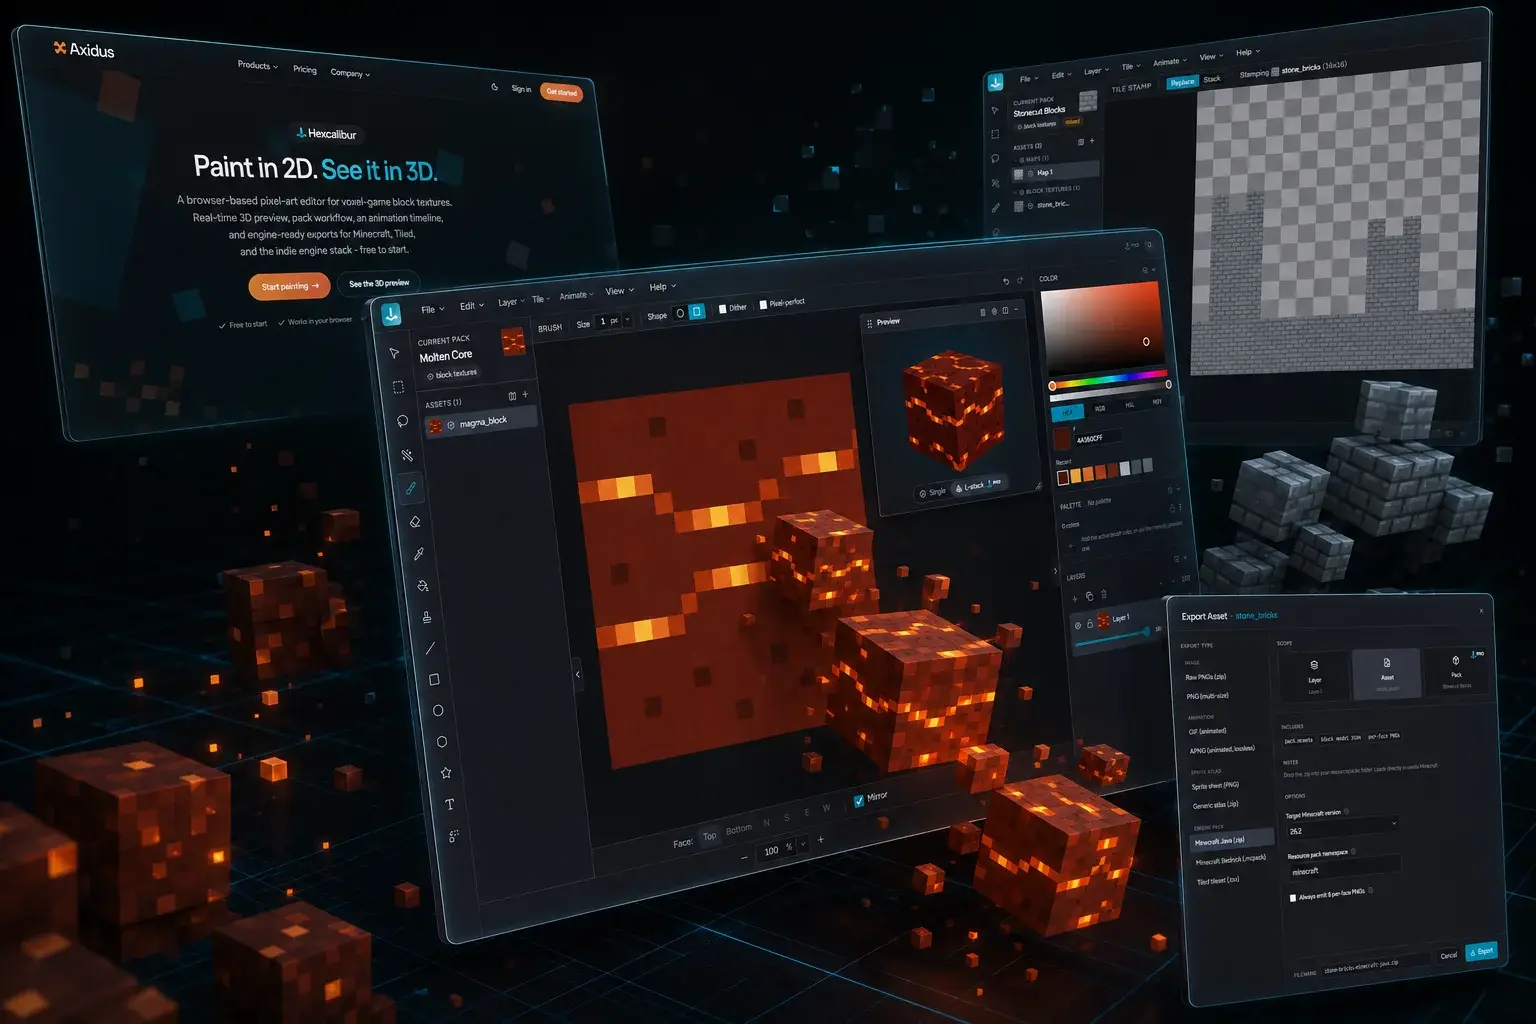Viewport: 1536px width, 1024px height.
Task: Choose the Top face tab
Action: [709, 836]
